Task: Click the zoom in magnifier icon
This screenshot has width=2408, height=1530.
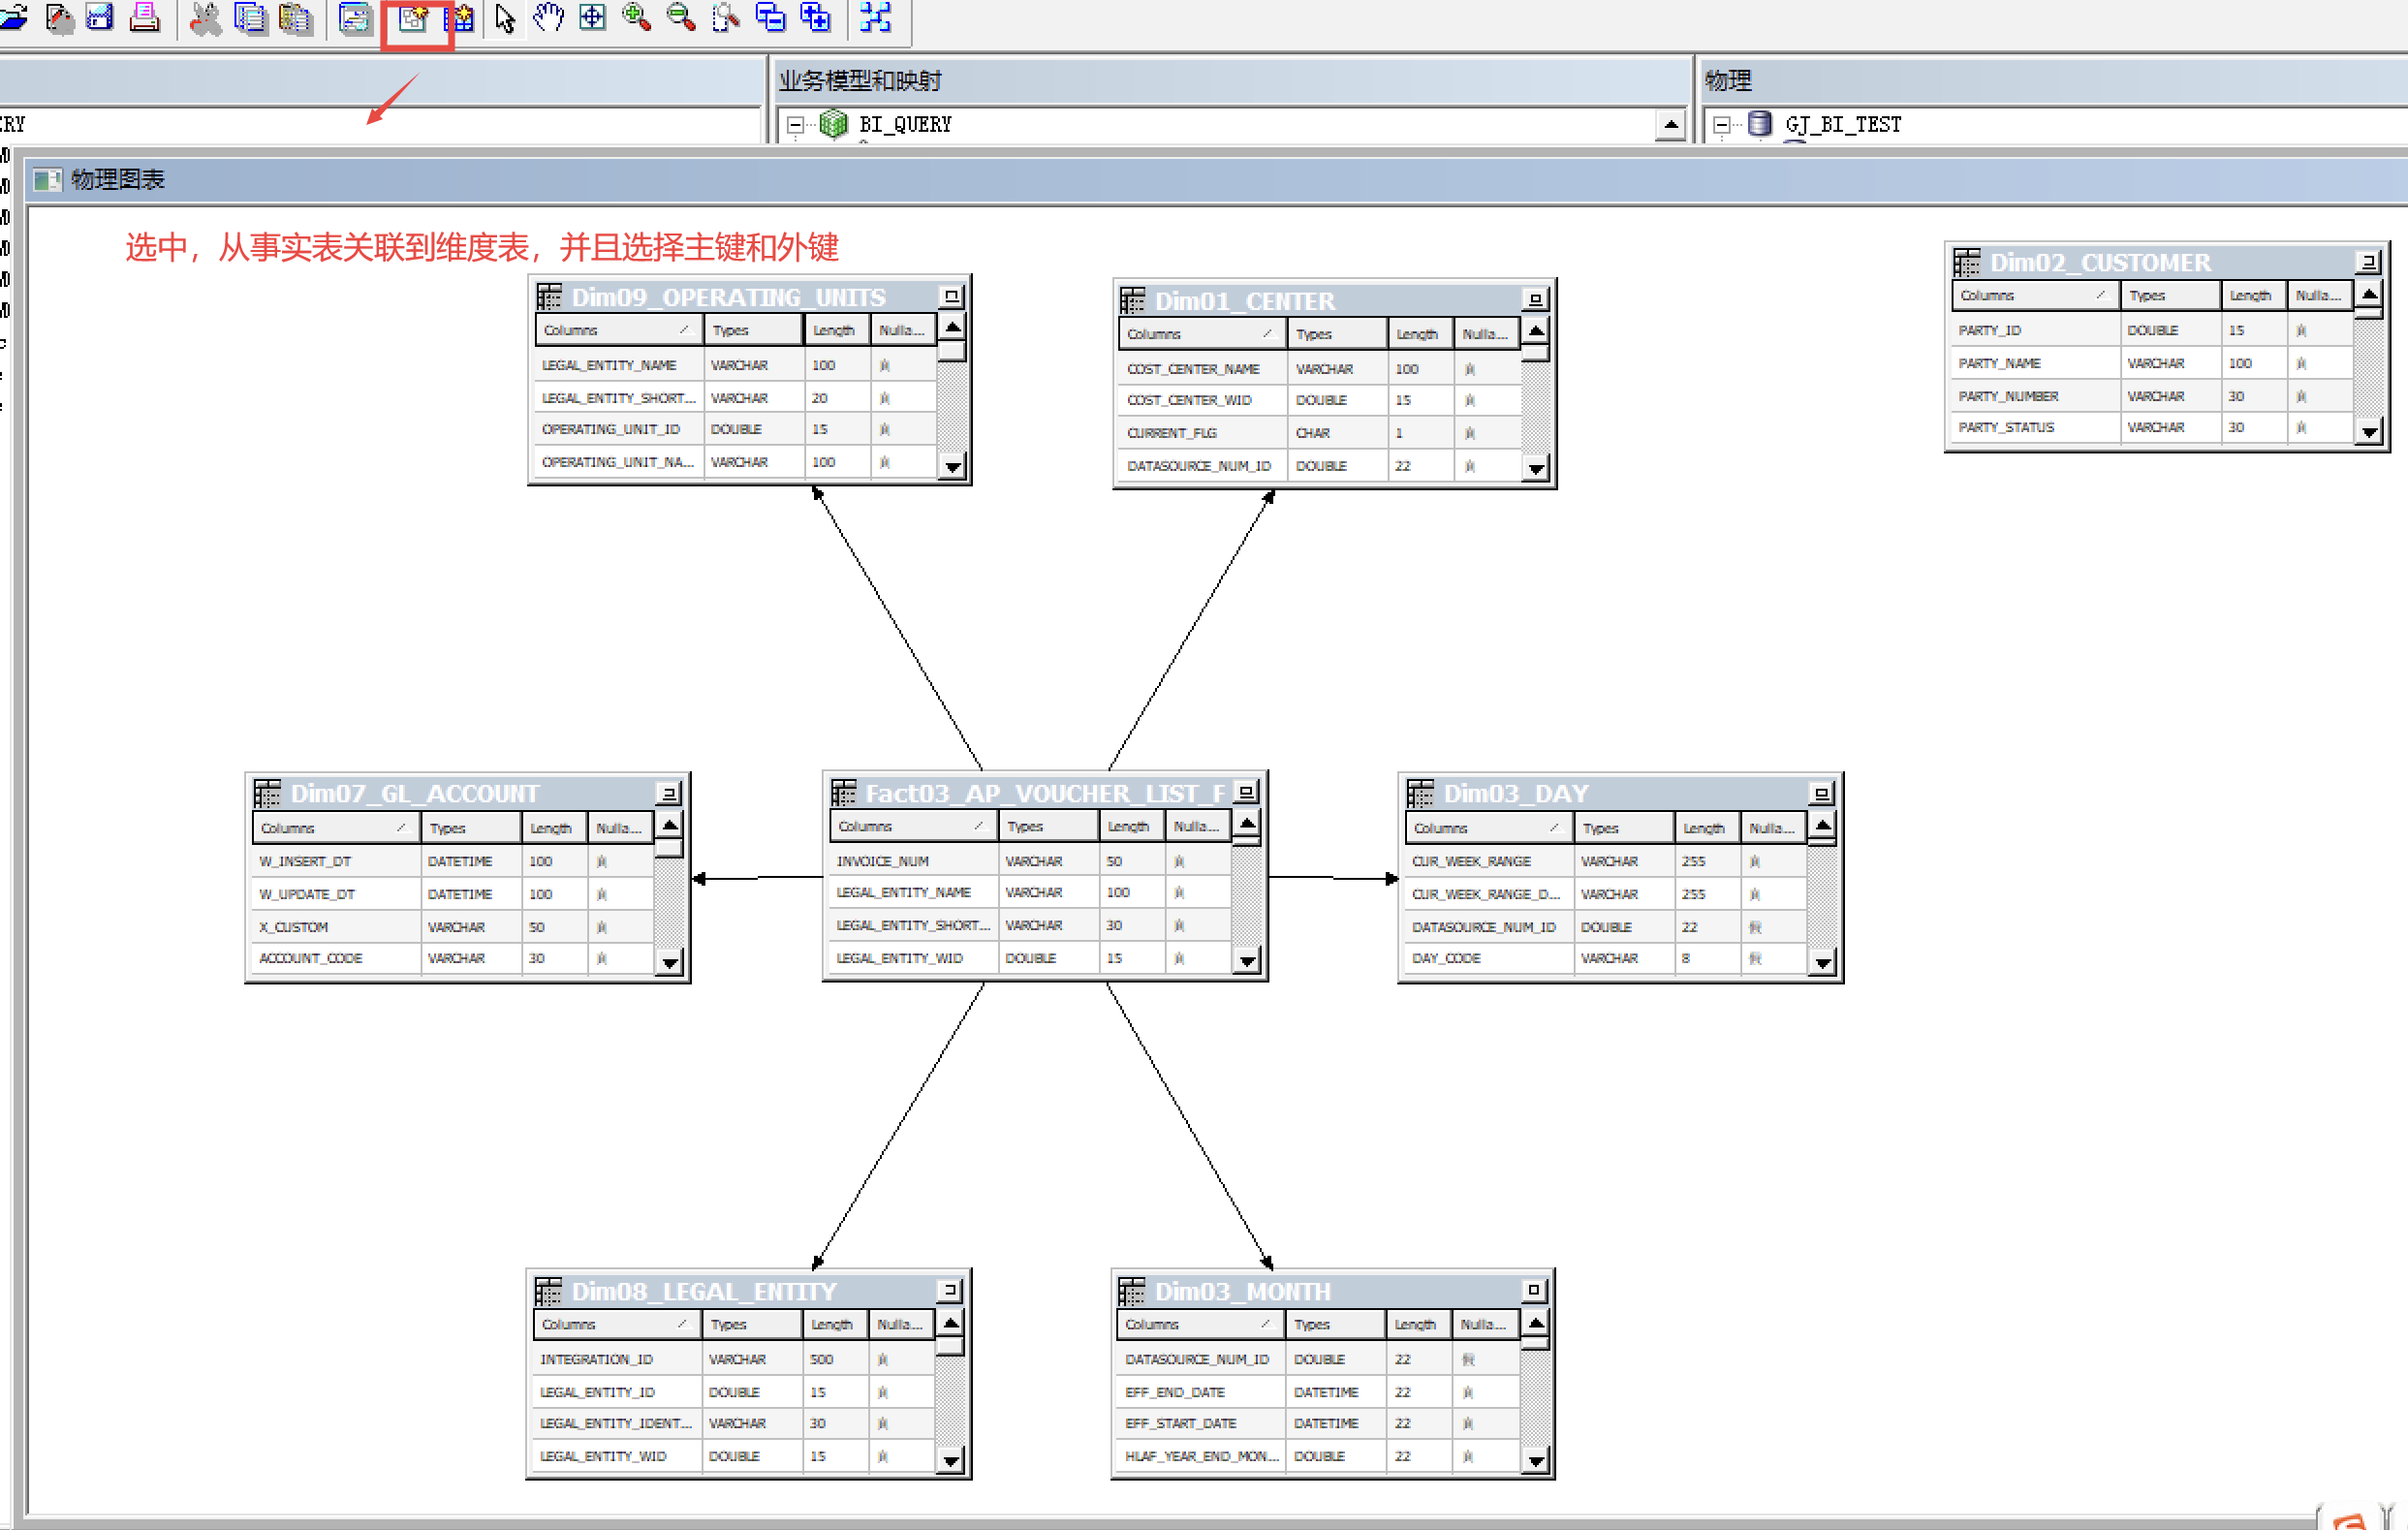Action: tap(636, 18)
